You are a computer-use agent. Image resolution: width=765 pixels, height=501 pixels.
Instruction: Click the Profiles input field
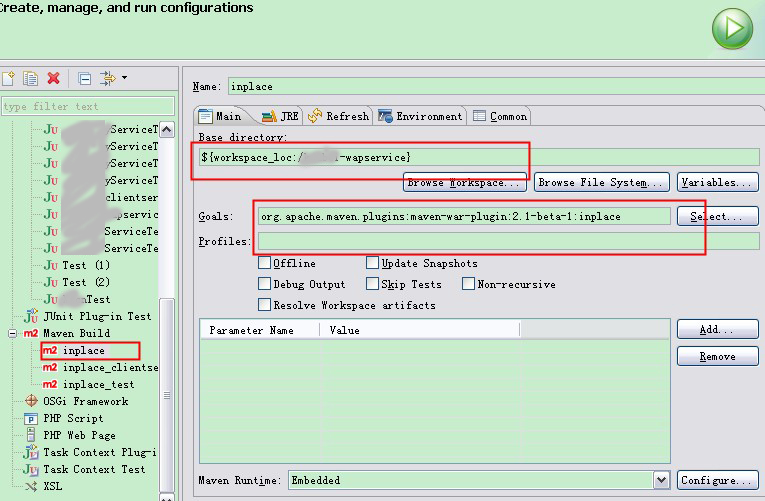tap(508, 241)
